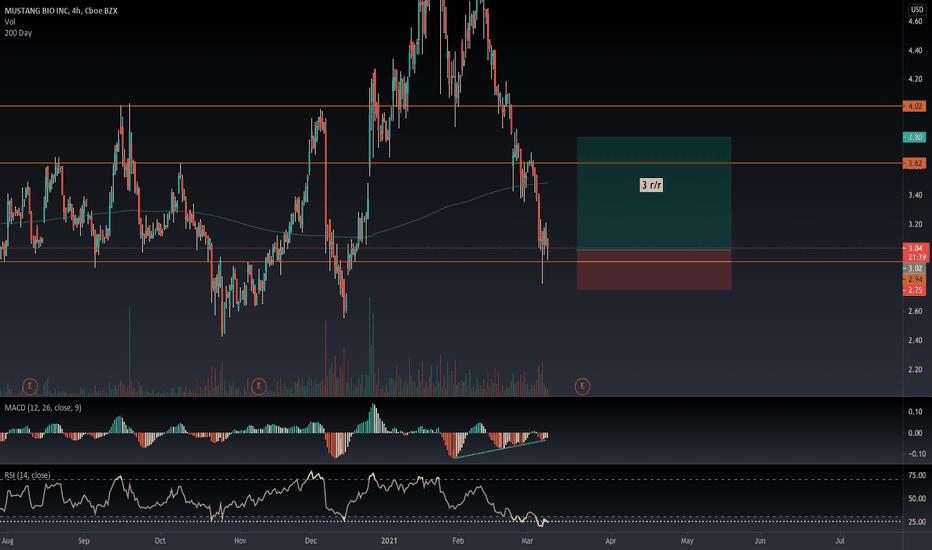The width and height of the screenshot is (932, 550).
Task: Click the orange 4.02 price label
Action: point(914,106)
